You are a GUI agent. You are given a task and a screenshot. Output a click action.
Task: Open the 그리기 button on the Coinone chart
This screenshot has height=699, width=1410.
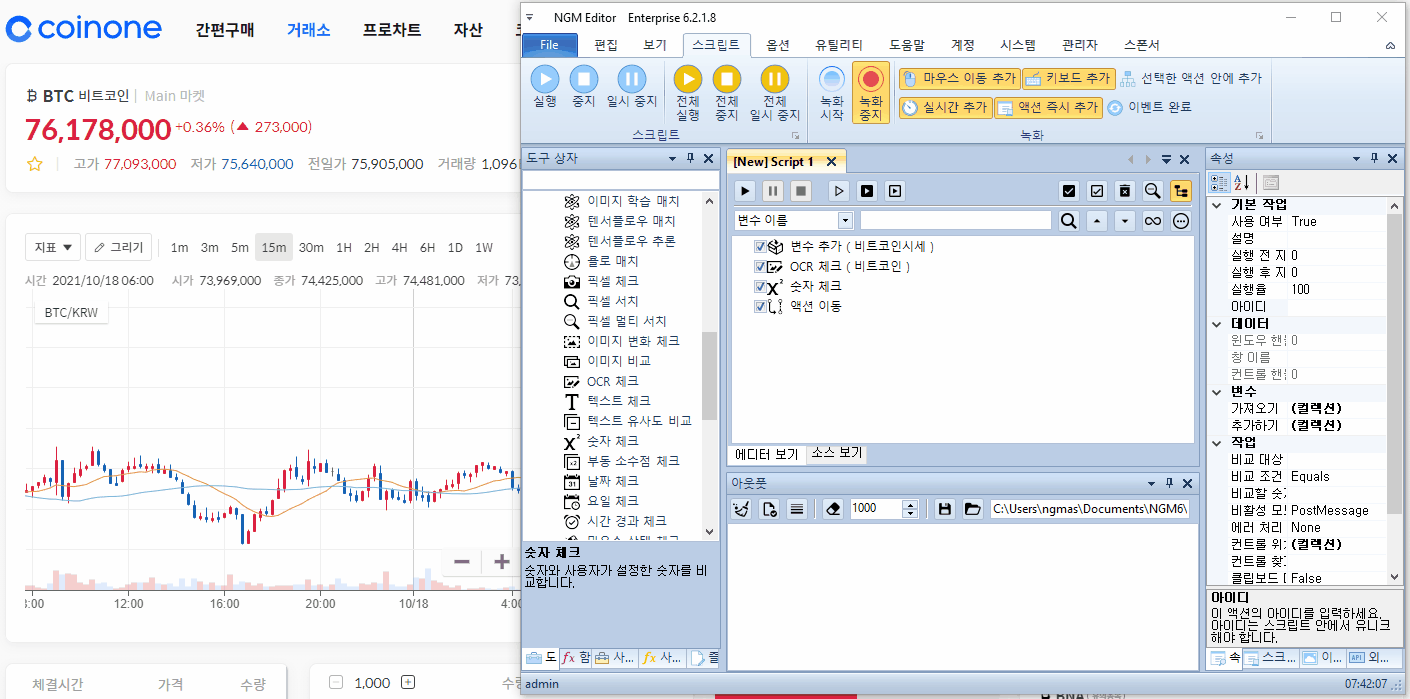point(119,247)
